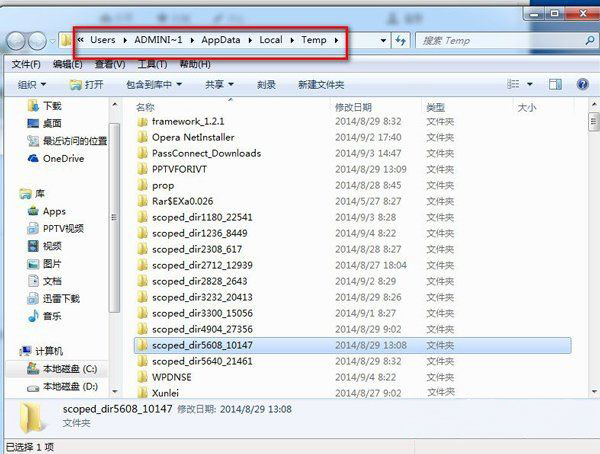Viewport: 600px width, 454px height.
Task: Click navigation pane scroll down arrow
Action: coord(114,391)
